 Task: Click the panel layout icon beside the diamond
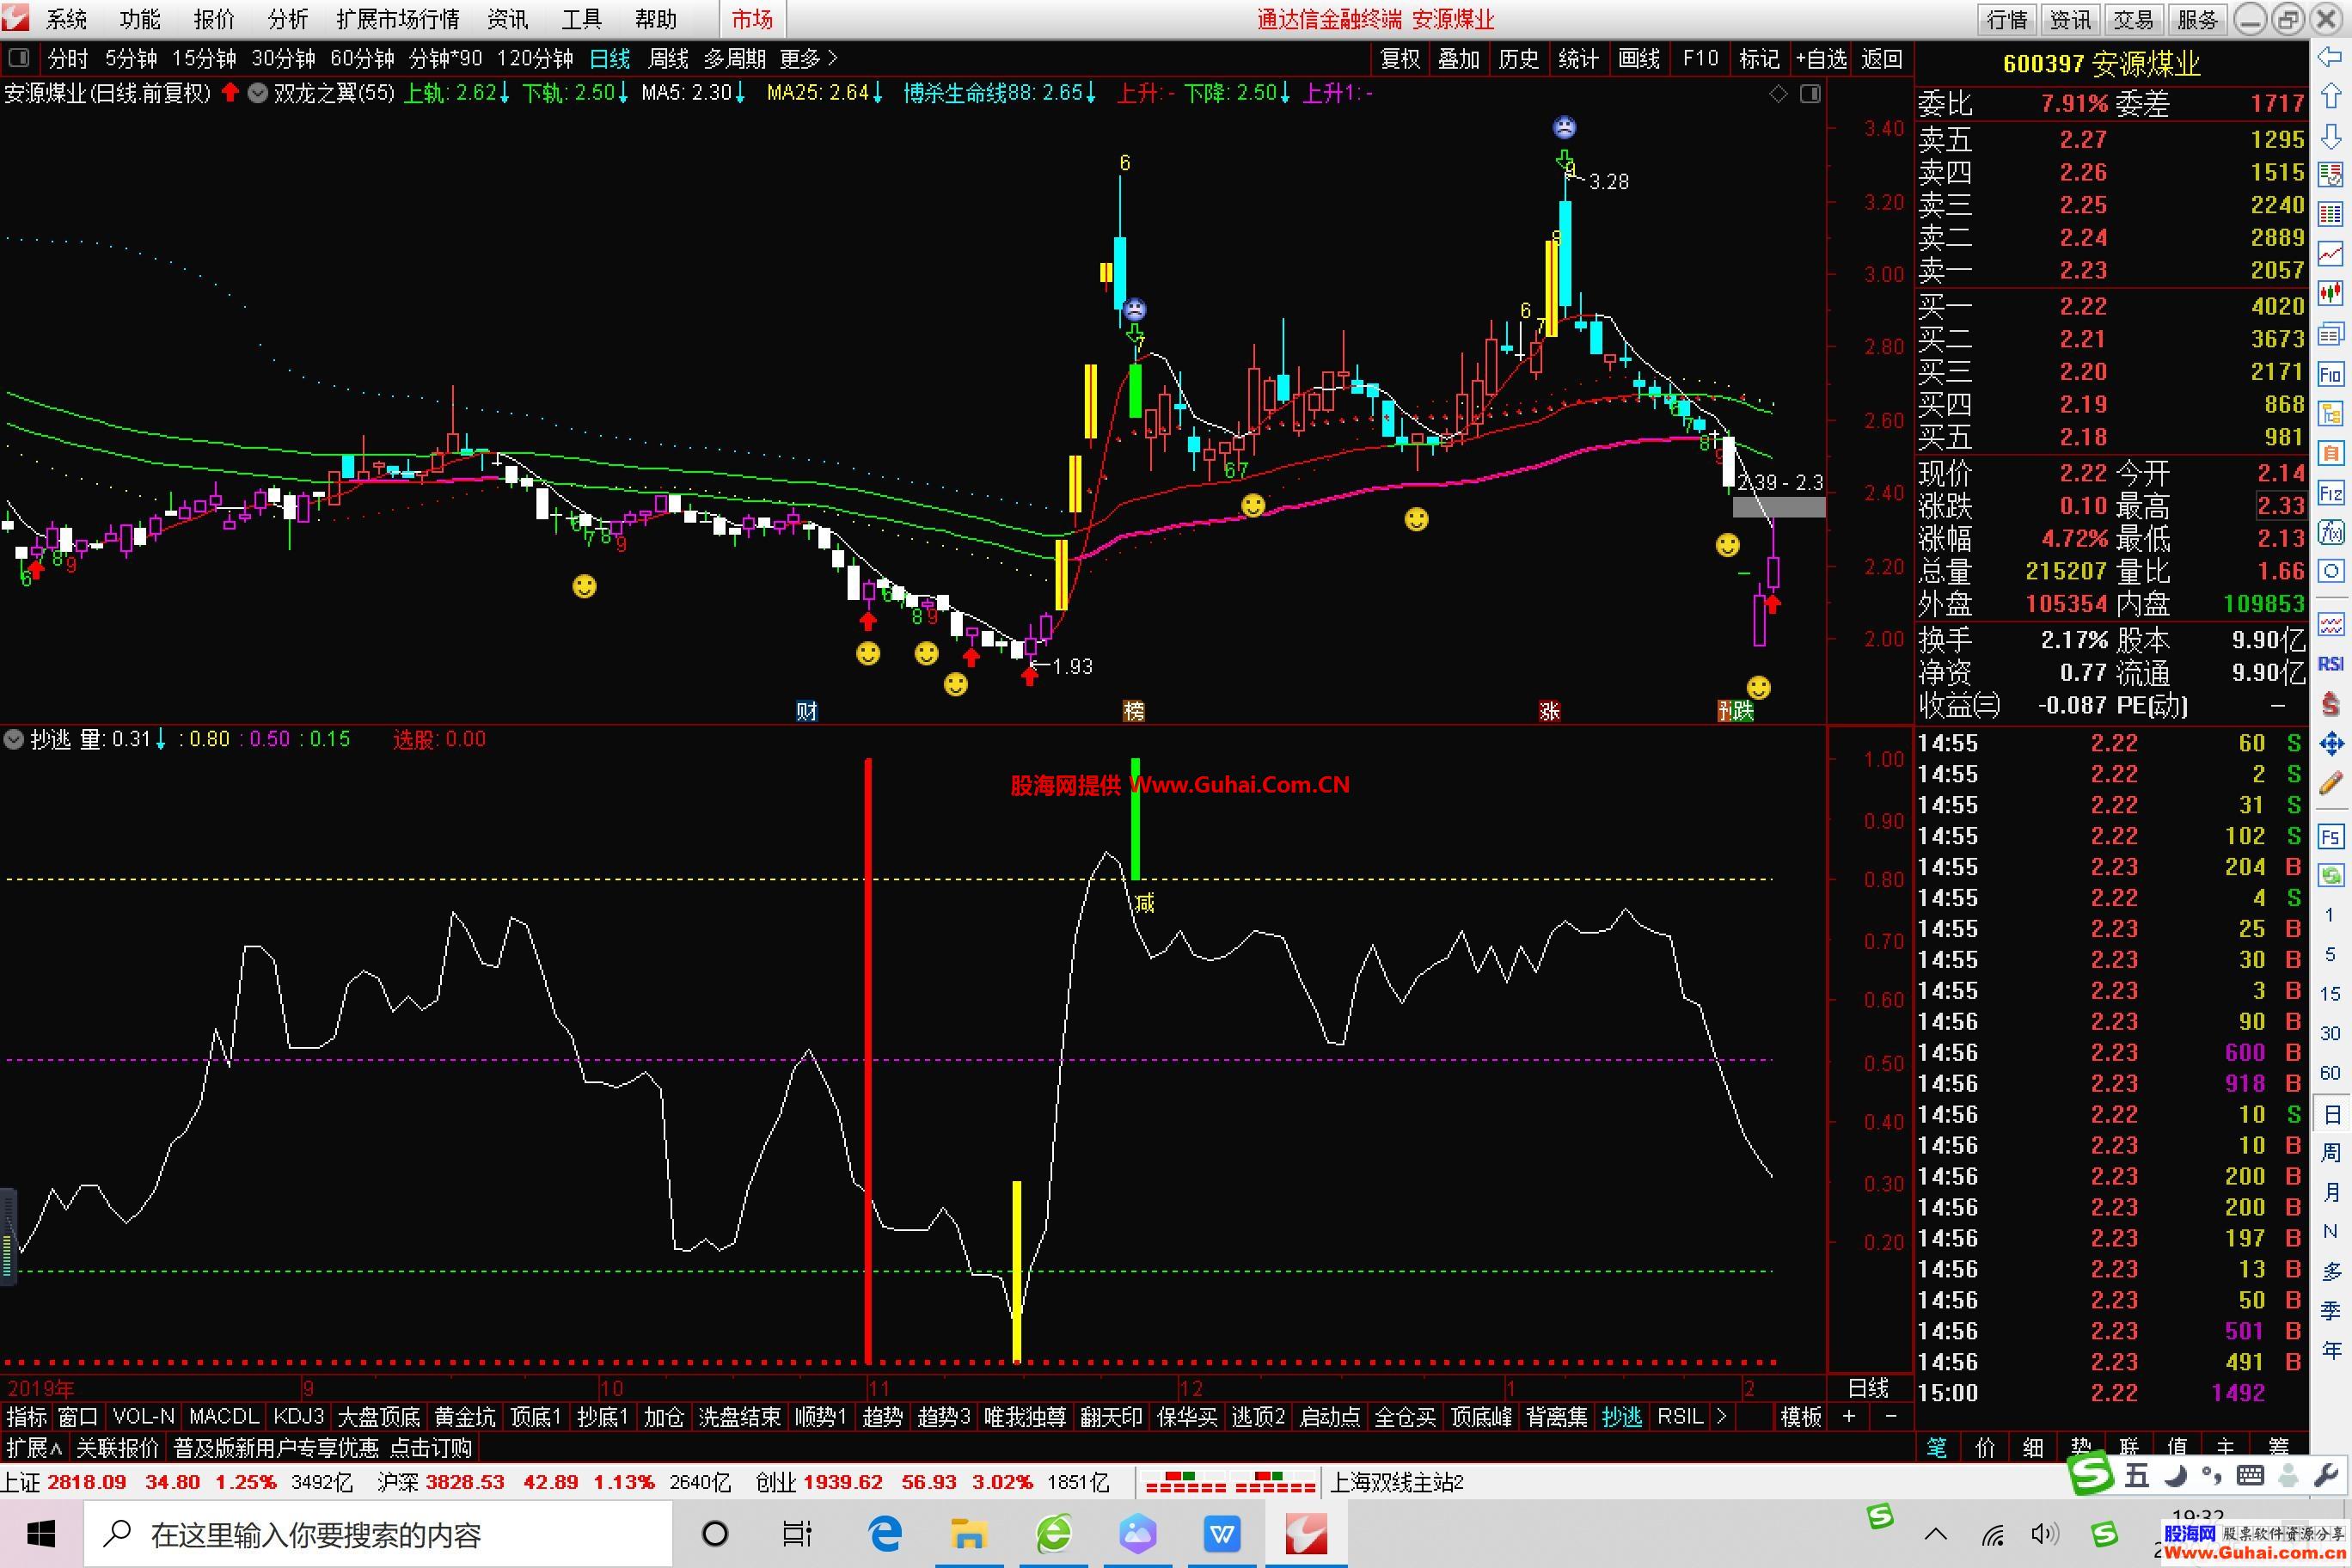point(1810,93)
